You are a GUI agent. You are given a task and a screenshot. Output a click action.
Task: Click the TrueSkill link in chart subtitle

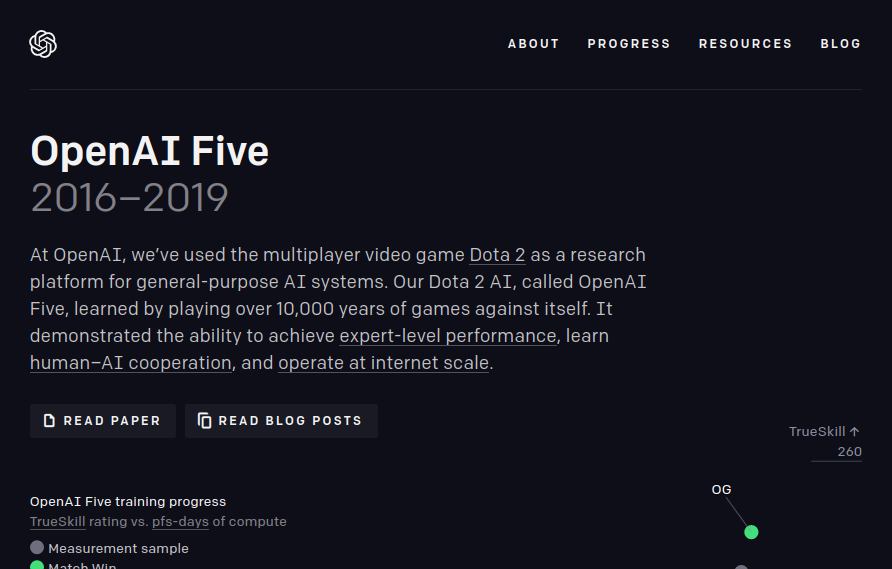coord(57,522)
